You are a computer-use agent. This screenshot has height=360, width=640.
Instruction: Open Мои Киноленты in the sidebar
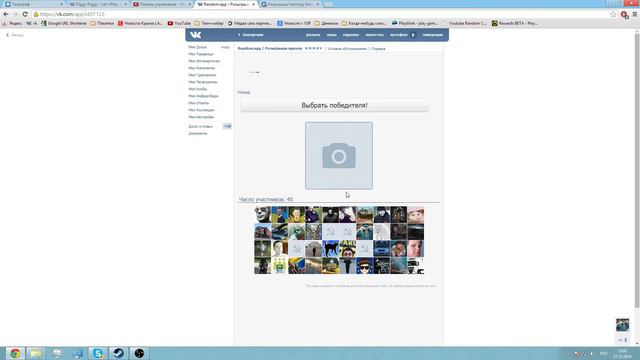202,68
